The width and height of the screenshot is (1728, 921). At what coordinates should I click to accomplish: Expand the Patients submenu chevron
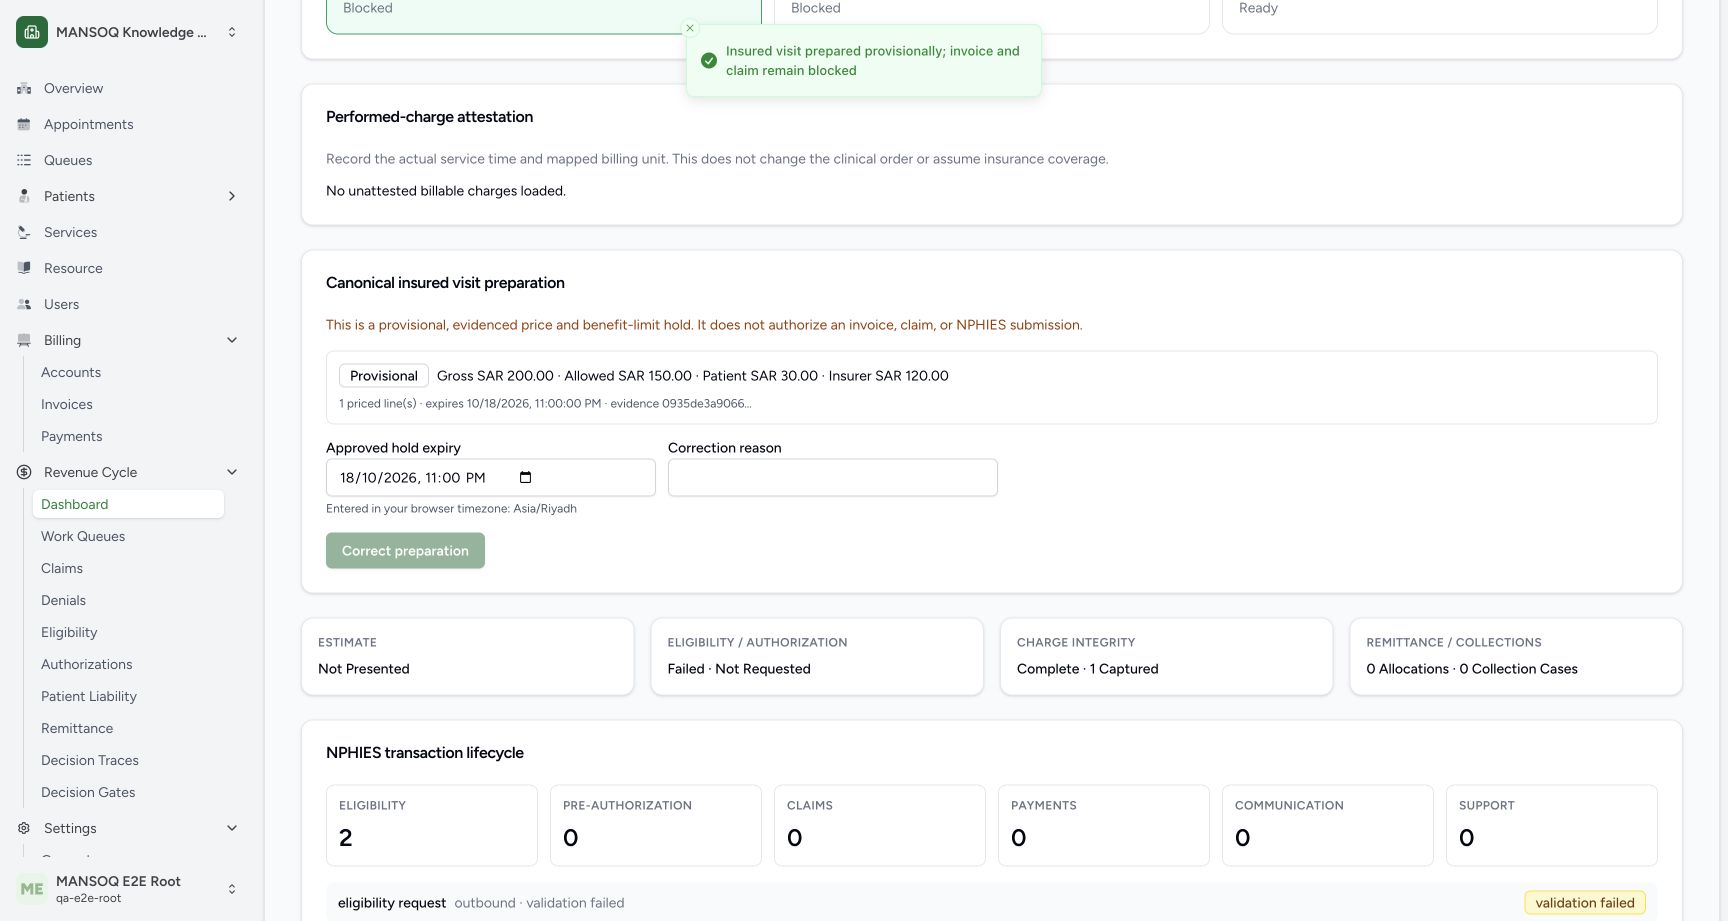[232, 196]
